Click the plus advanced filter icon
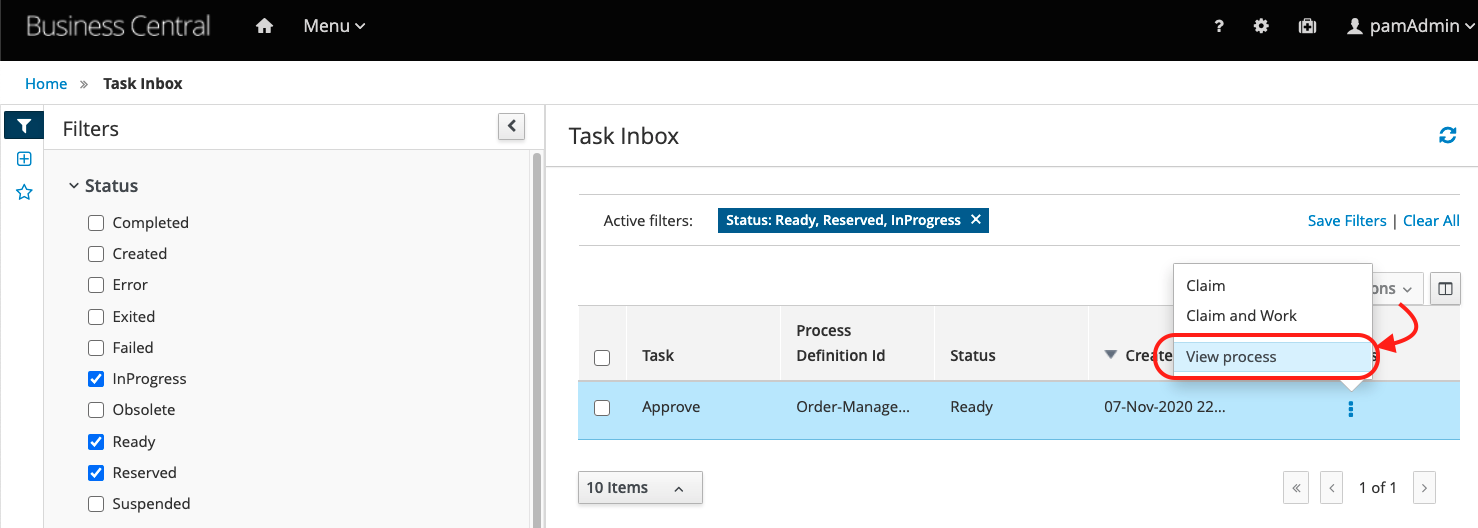 [24, 159]
